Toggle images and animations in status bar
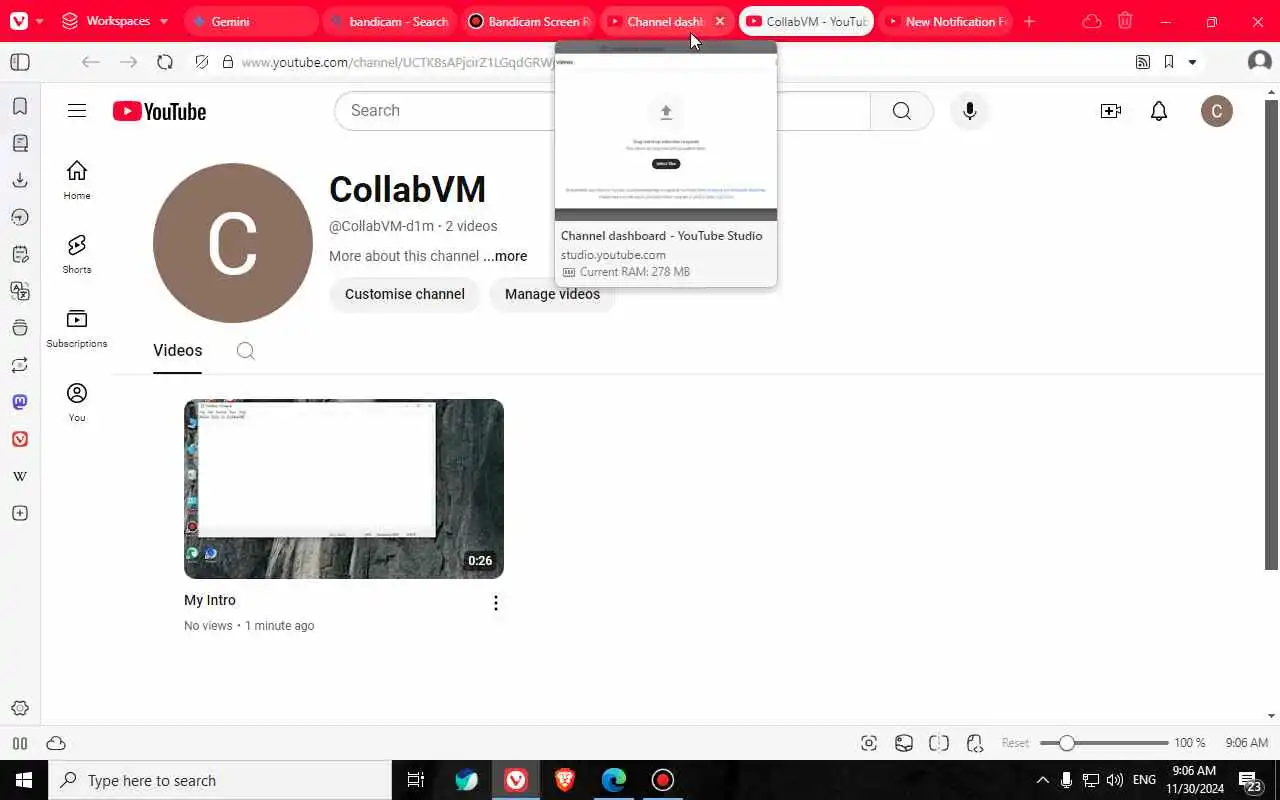 click(904, 743)
